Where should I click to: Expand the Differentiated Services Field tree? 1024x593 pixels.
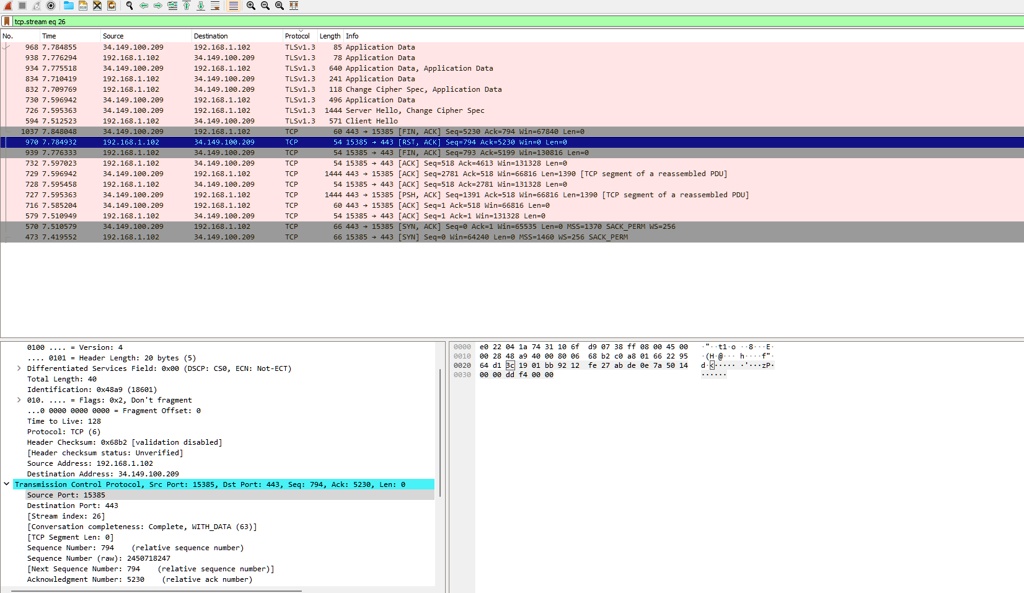point(19,368)
